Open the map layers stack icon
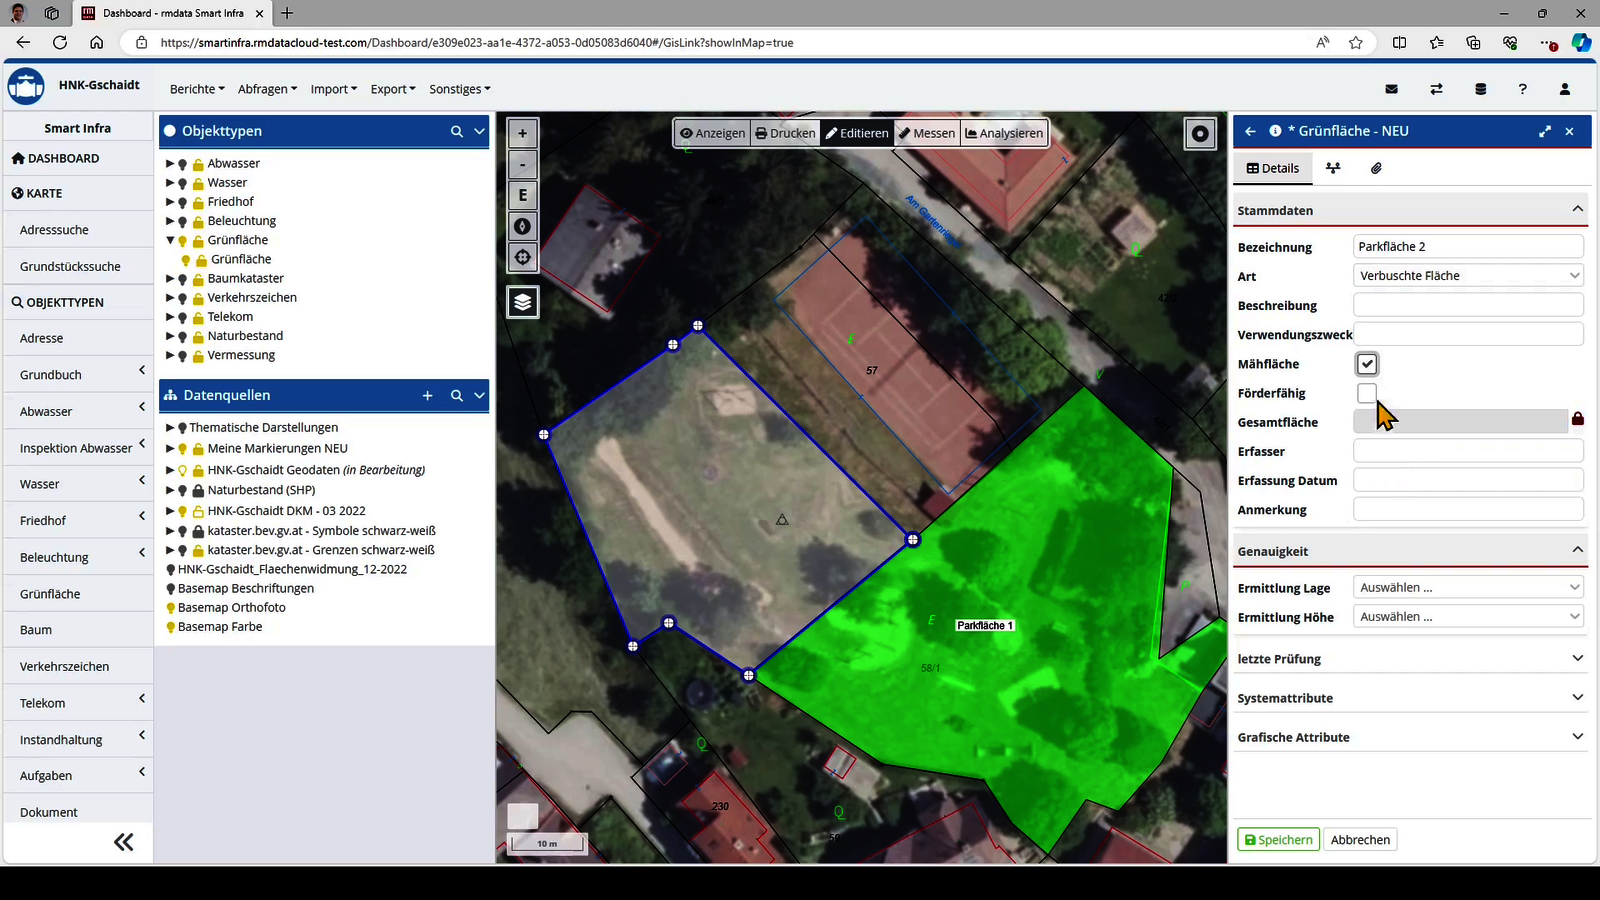This screenshot has width=1600, height=900. click(x=522, y=302)
